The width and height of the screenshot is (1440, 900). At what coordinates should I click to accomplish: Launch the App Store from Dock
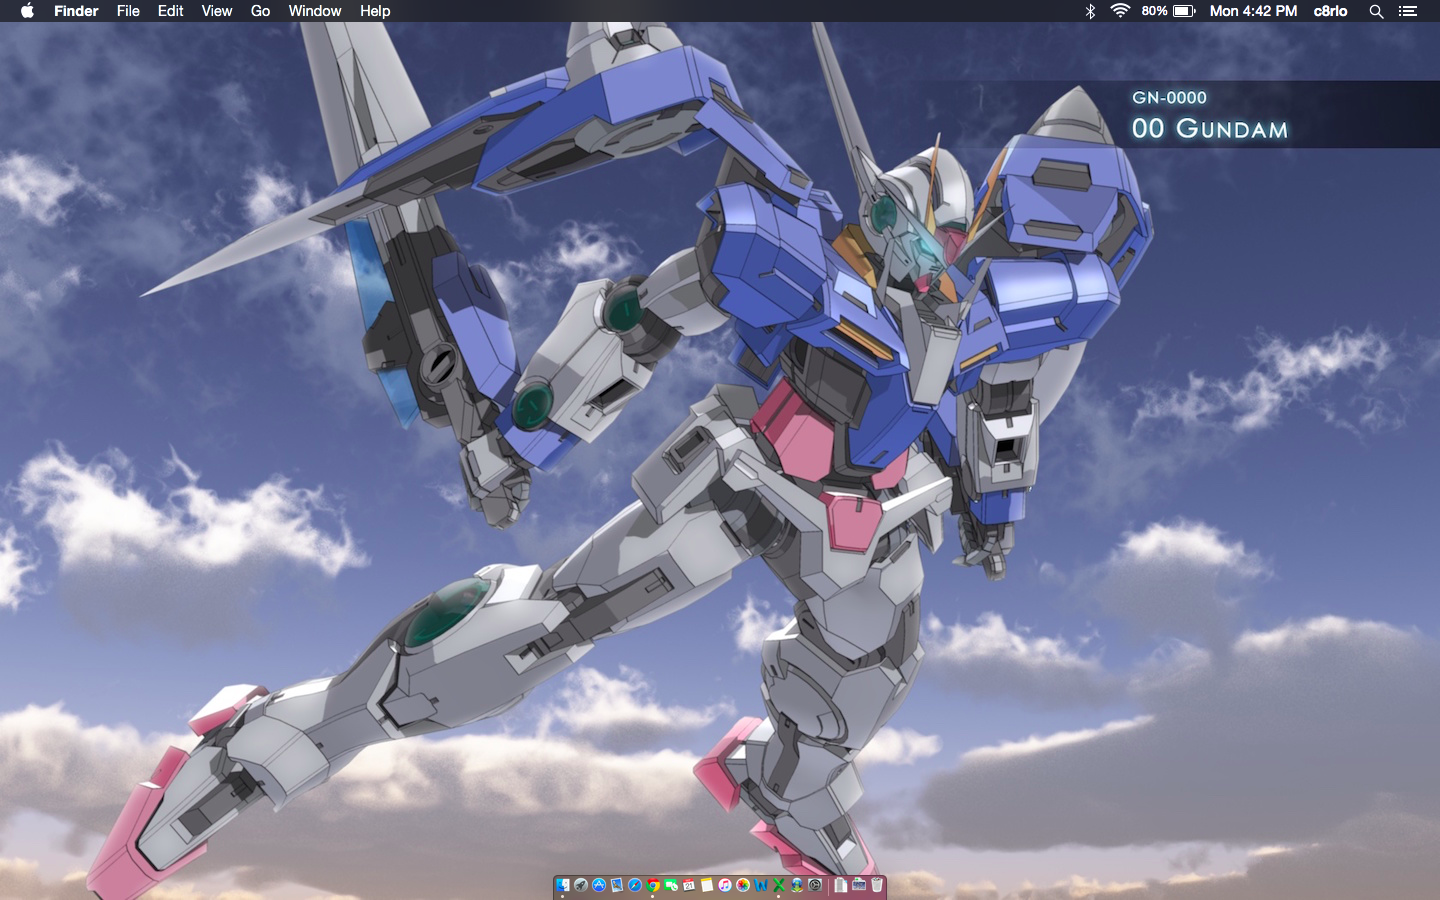(x=599, y=885)
